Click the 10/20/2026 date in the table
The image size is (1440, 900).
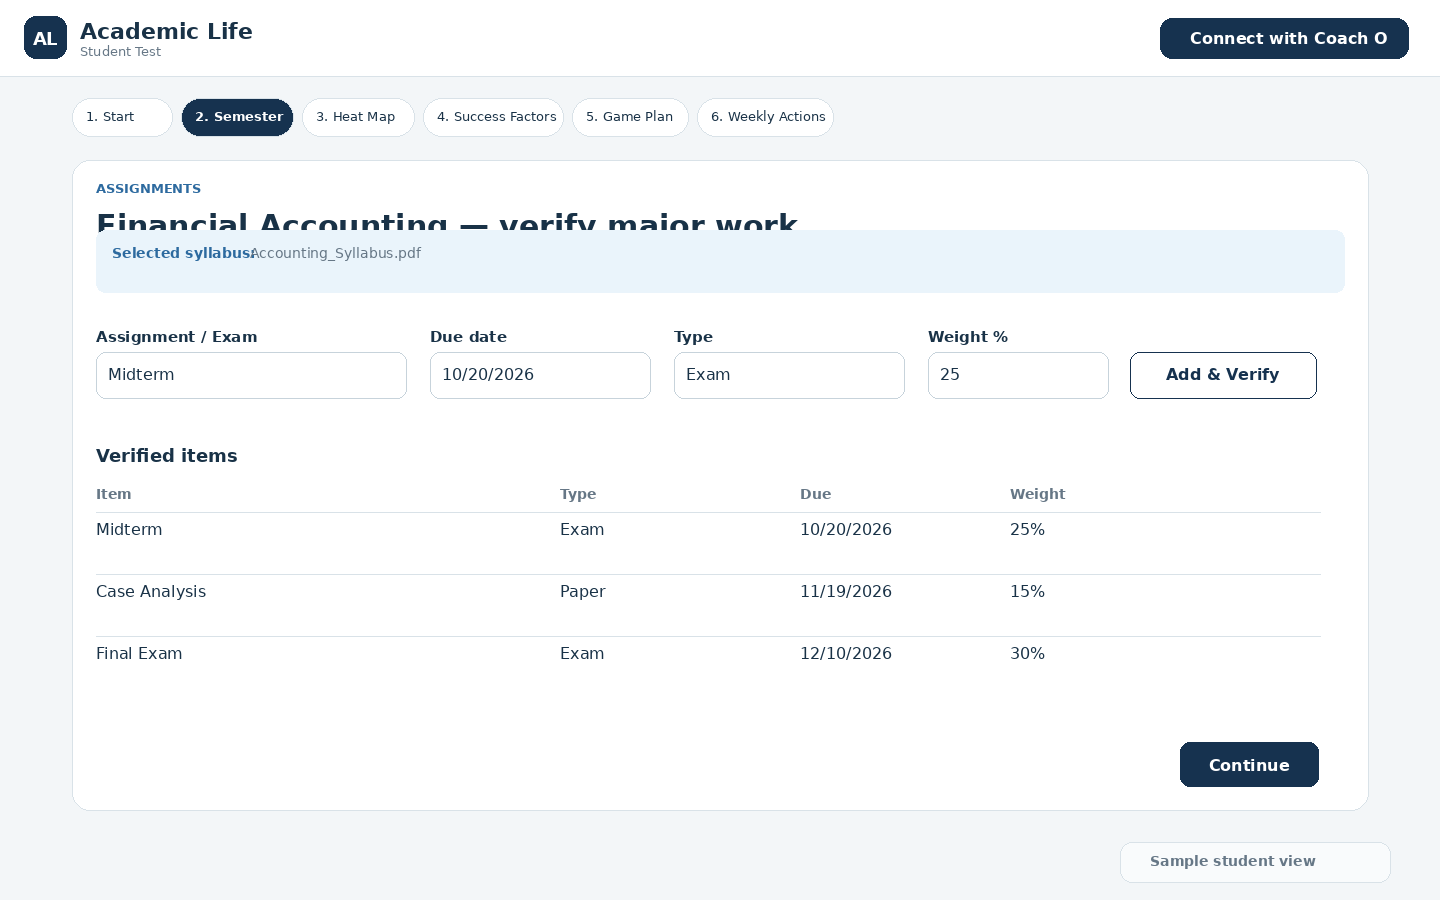pos(846,529)
